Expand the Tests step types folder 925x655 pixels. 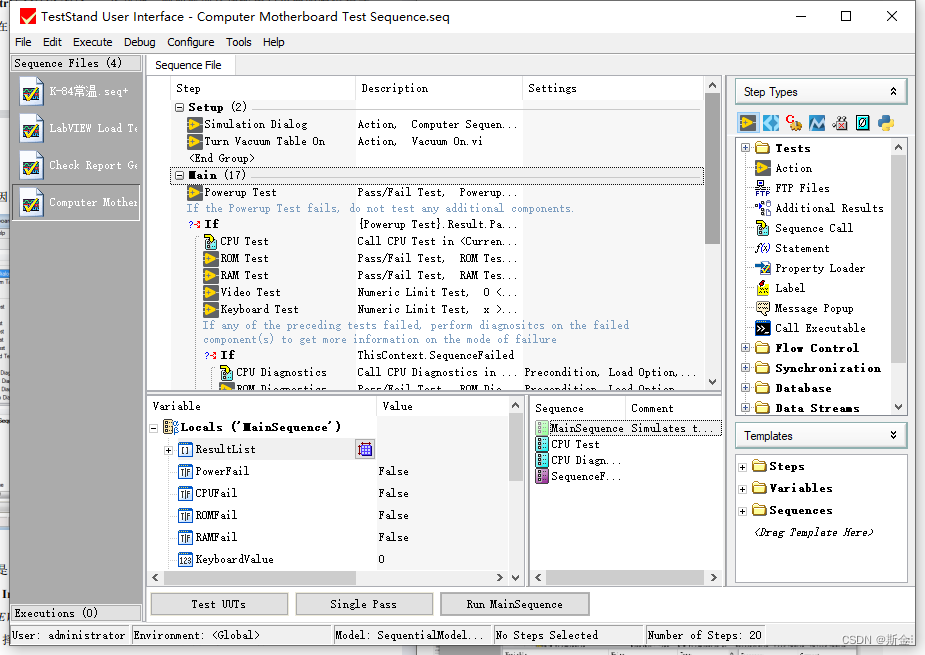pos(746,148)
